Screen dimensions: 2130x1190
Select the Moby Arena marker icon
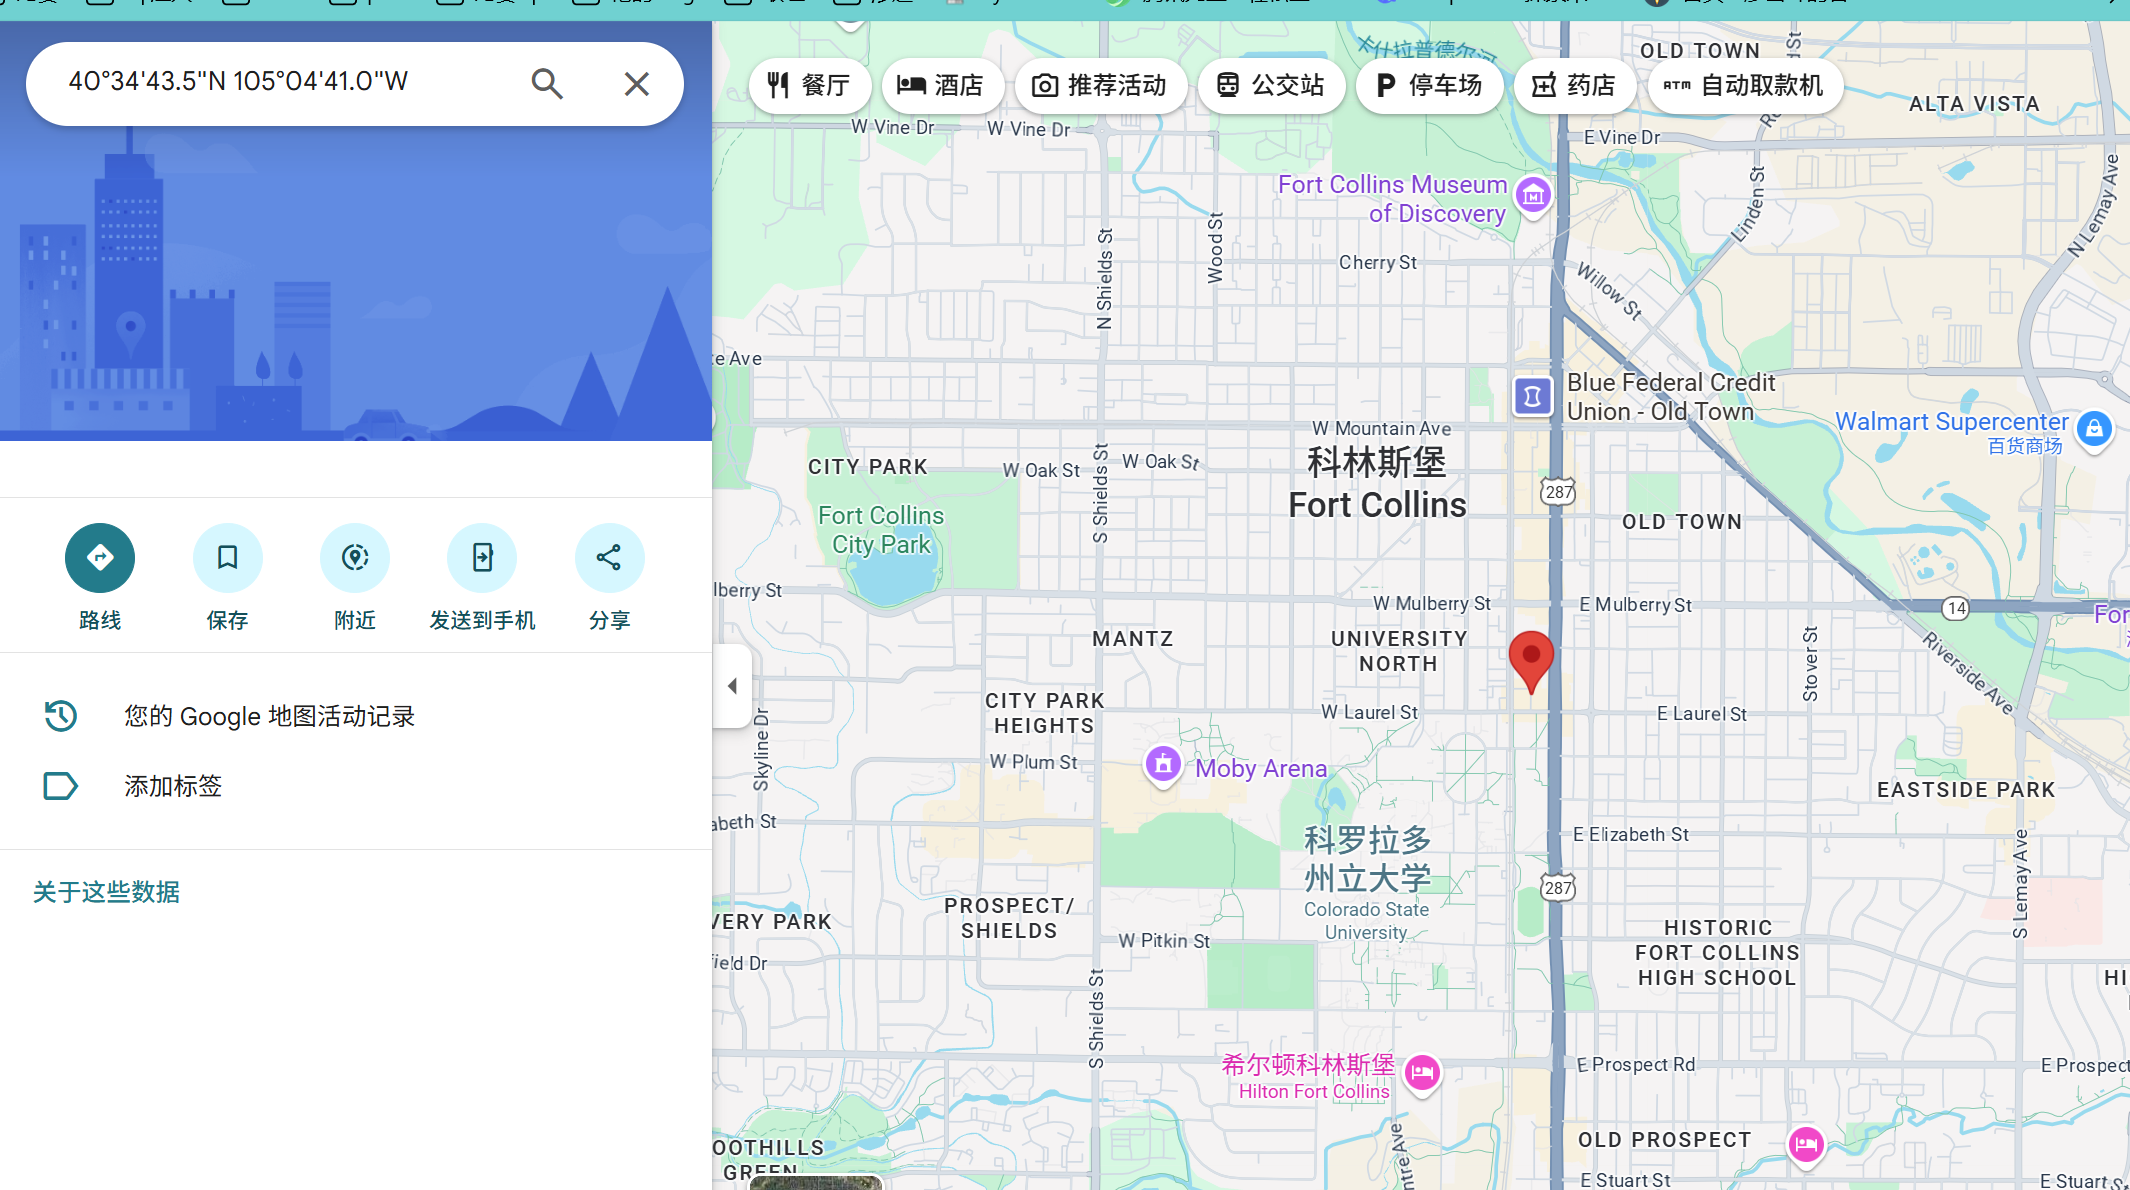coord(1163,766)
